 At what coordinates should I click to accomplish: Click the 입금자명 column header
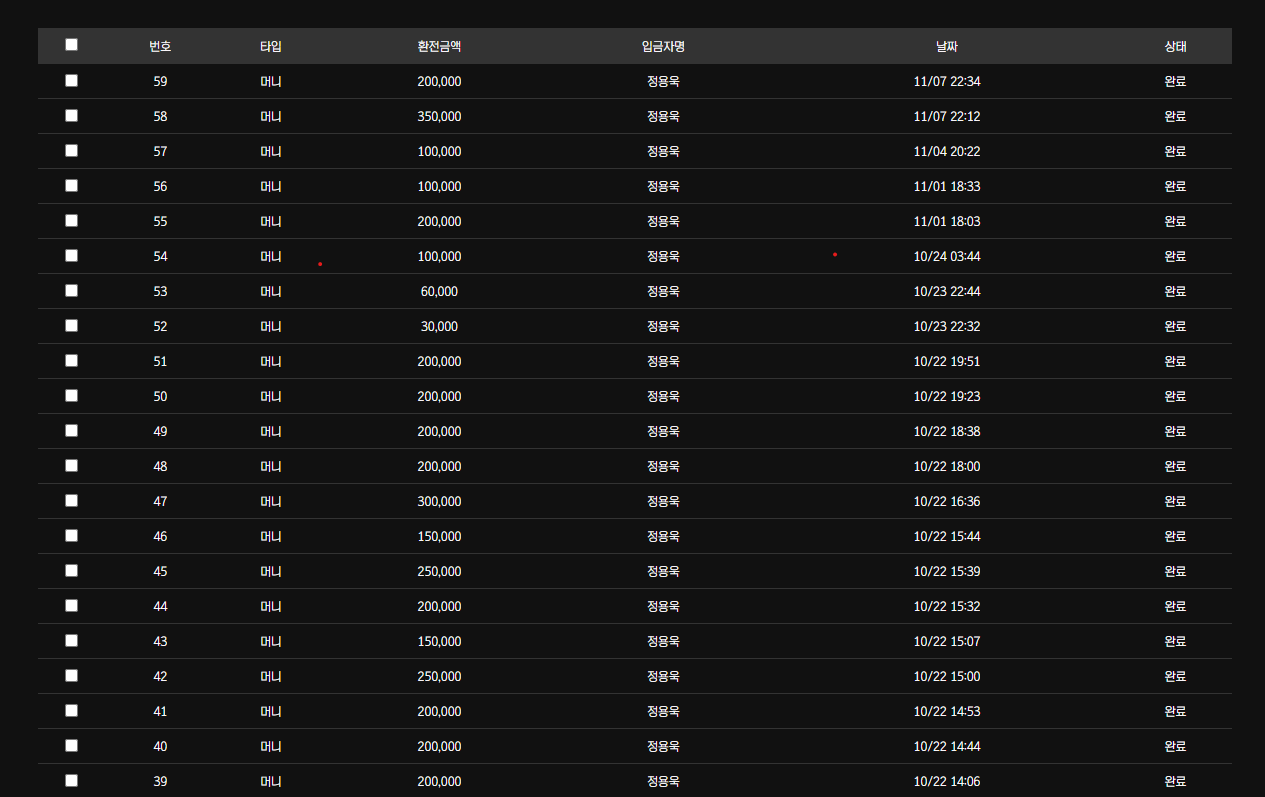[663, 46]
